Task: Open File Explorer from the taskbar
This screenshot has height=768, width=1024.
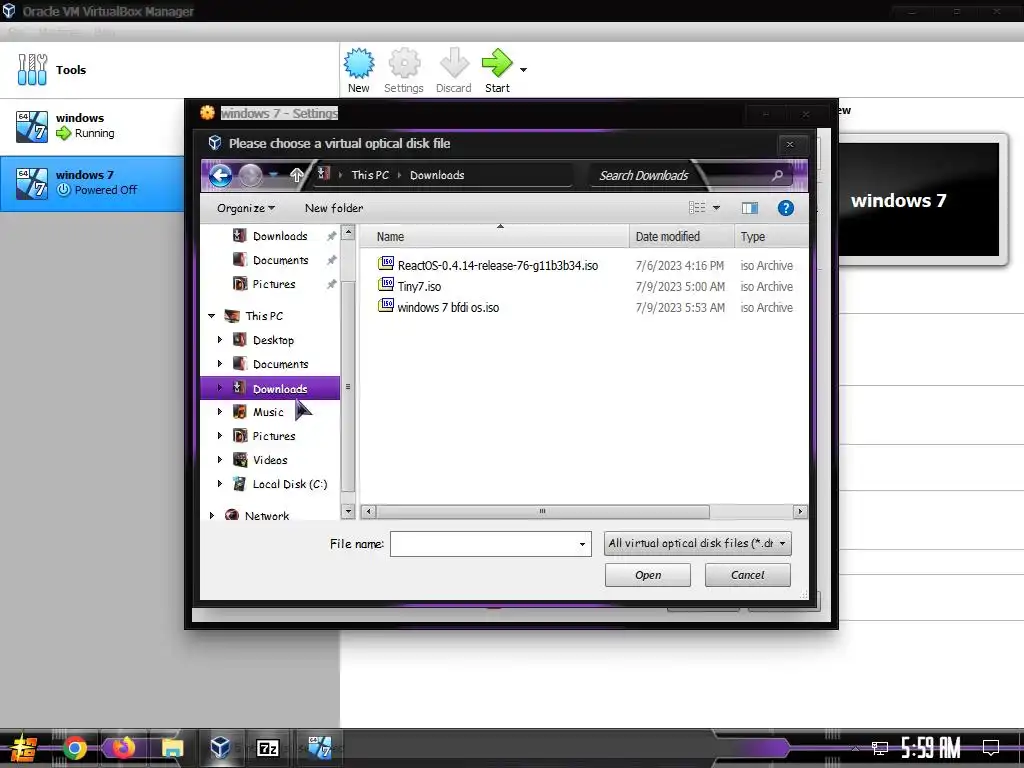Action: pos(172,748)
